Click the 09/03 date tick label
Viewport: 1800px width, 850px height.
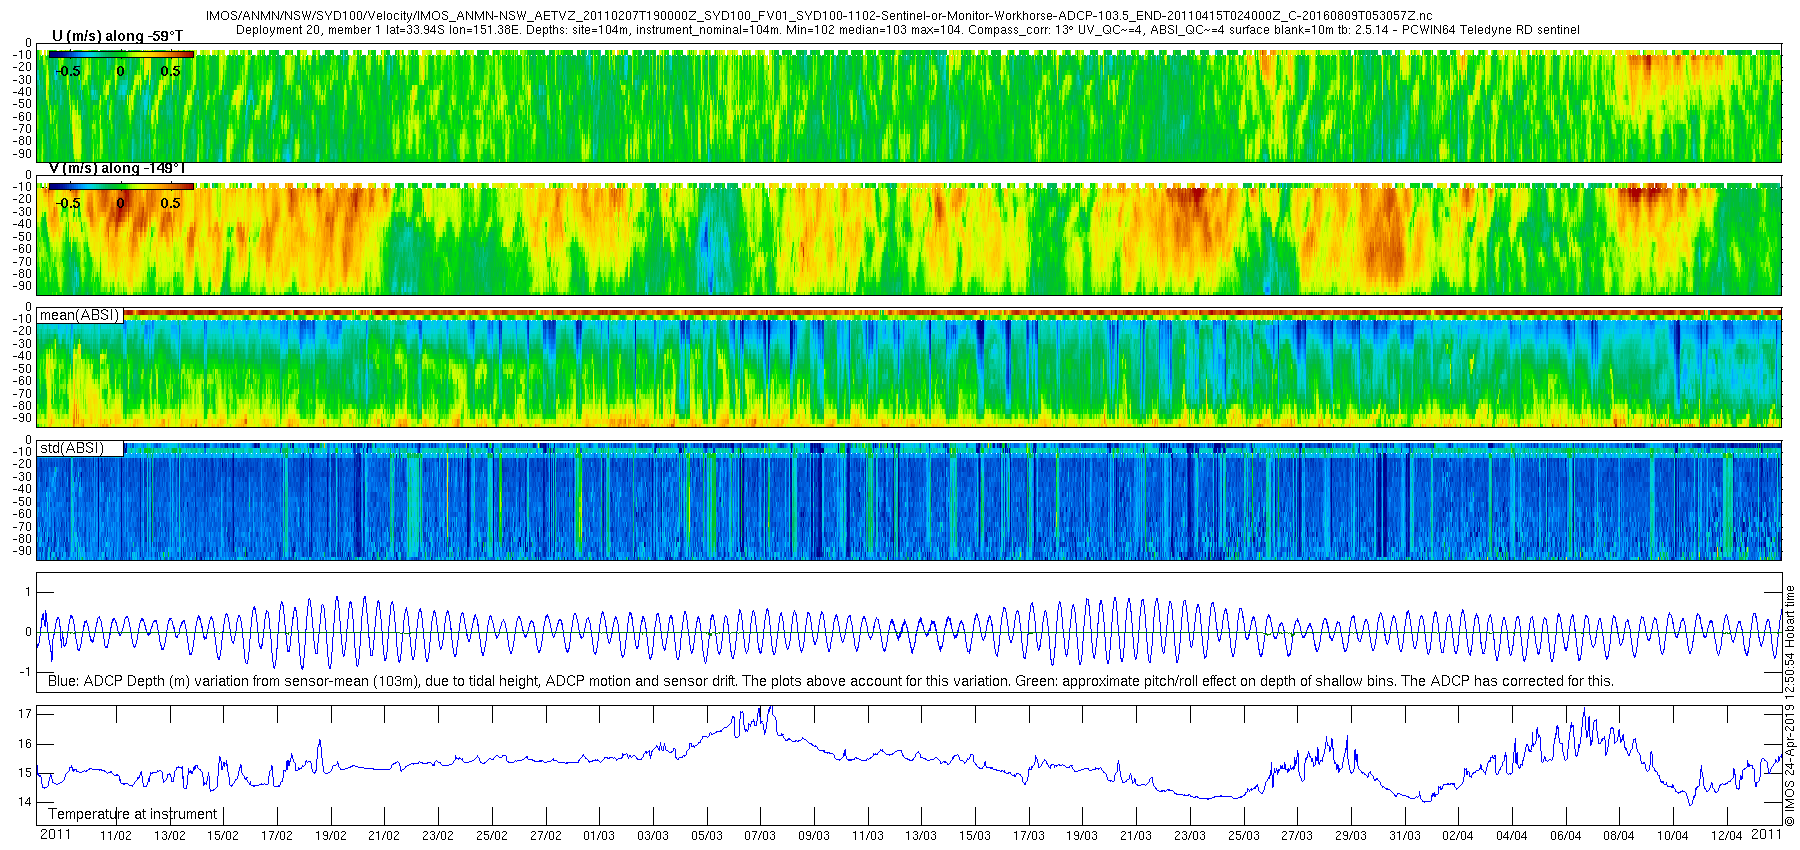813,836
